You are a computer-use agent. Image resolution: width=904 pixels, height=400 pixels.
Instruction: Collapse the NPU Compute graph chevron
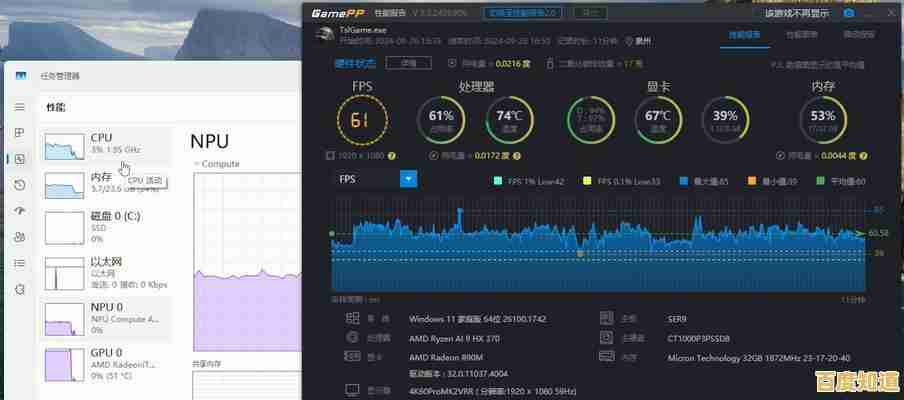[x=195, y=163]
